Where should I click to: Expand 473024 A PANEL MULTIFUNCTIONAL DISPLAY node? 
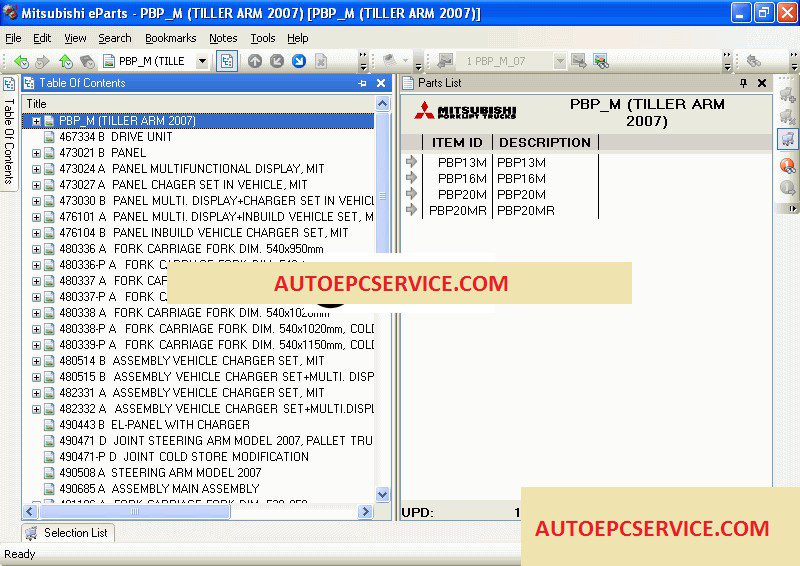tap(36, 169)
